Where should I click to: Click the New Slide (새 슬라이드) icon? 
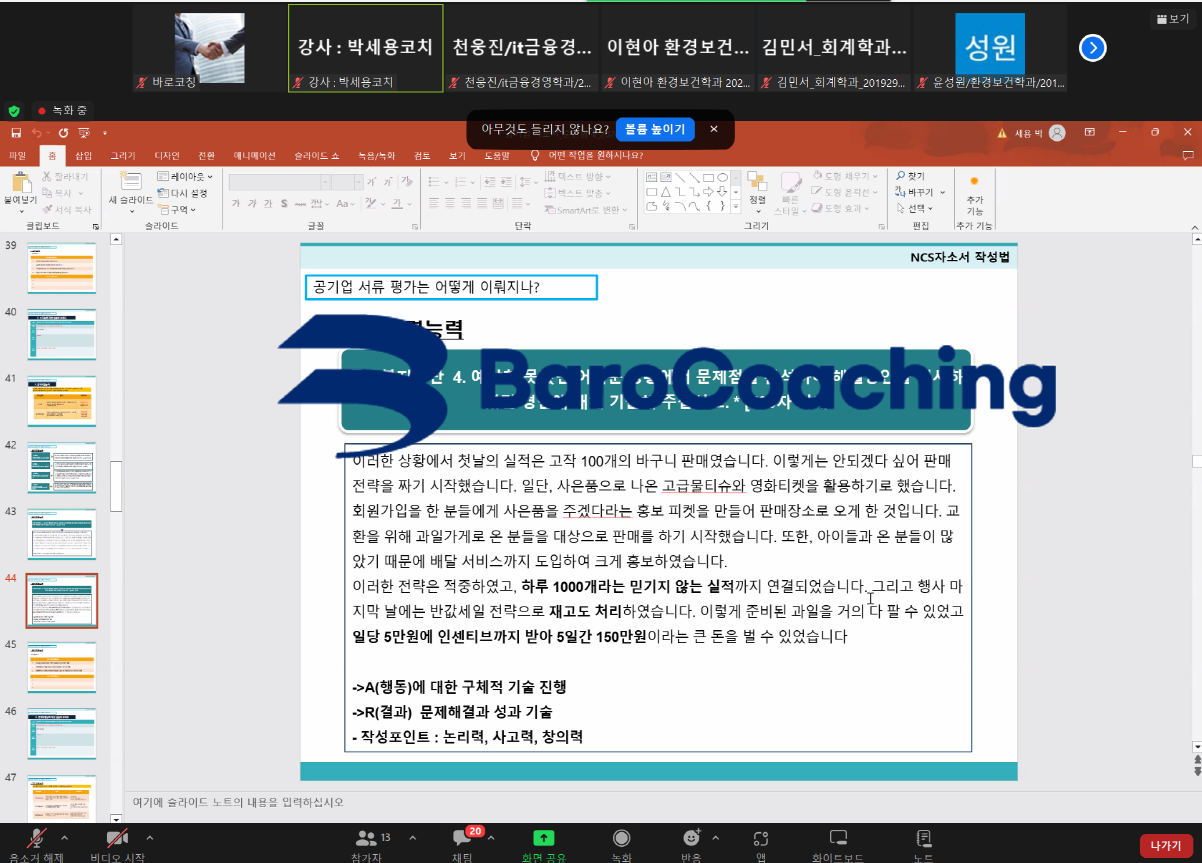click(x=130, y=186)
